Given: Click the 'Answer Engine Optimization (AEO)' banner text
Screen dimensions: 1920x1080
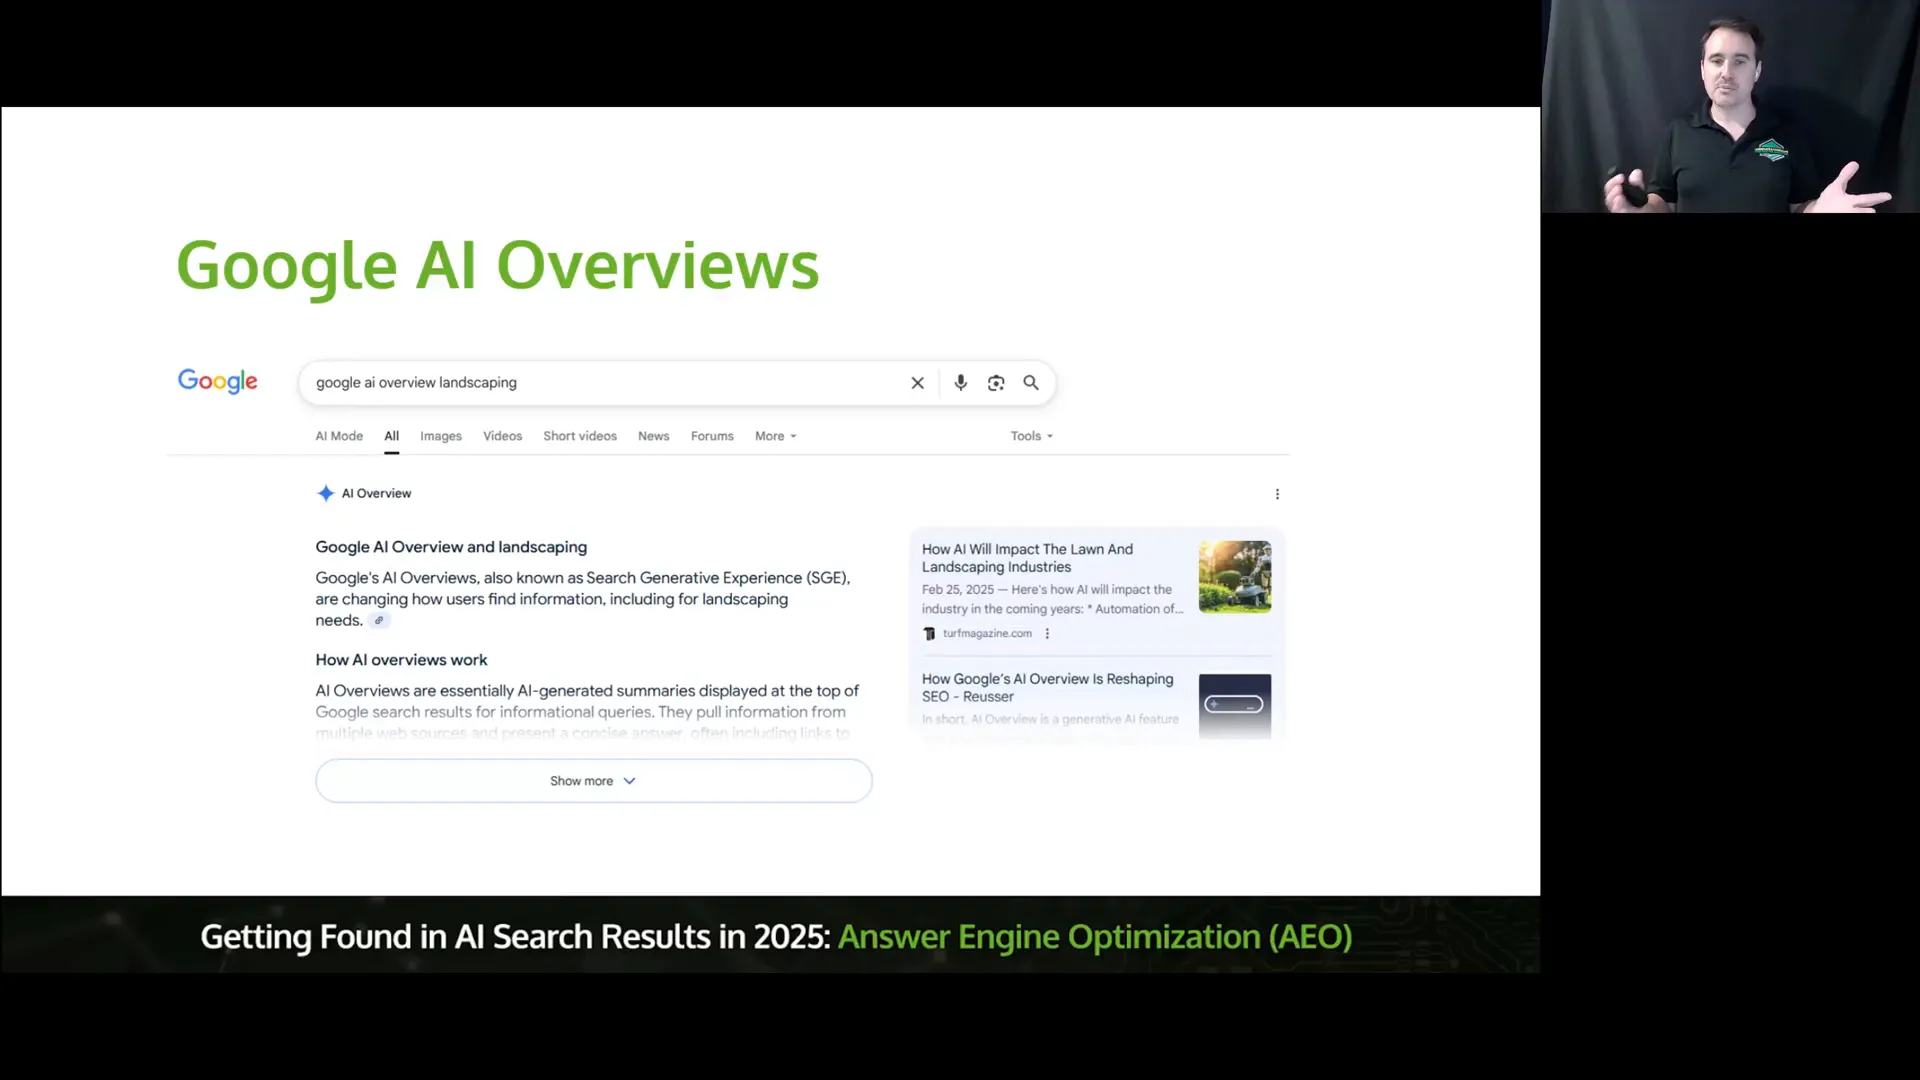Looking at the screenshot, I should 1095,937.
